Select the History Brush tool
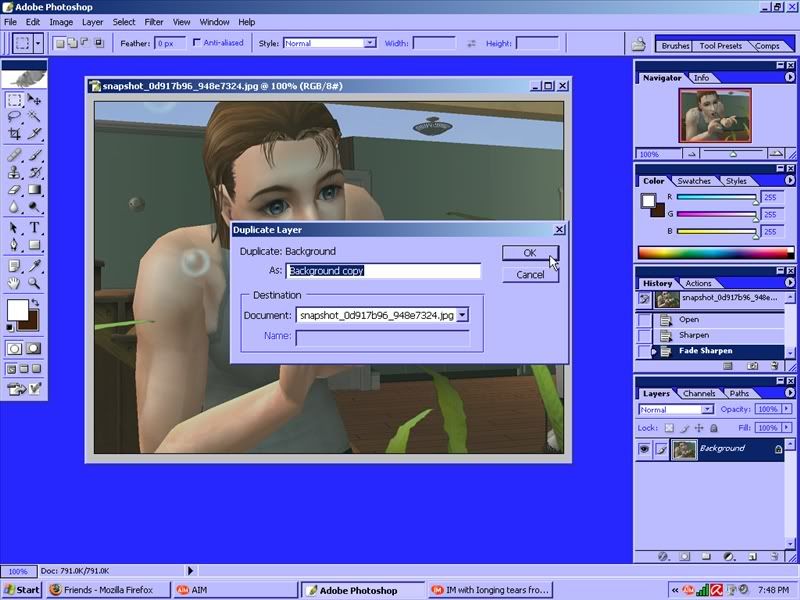This screenshot has width=800, height=600. 34,172
